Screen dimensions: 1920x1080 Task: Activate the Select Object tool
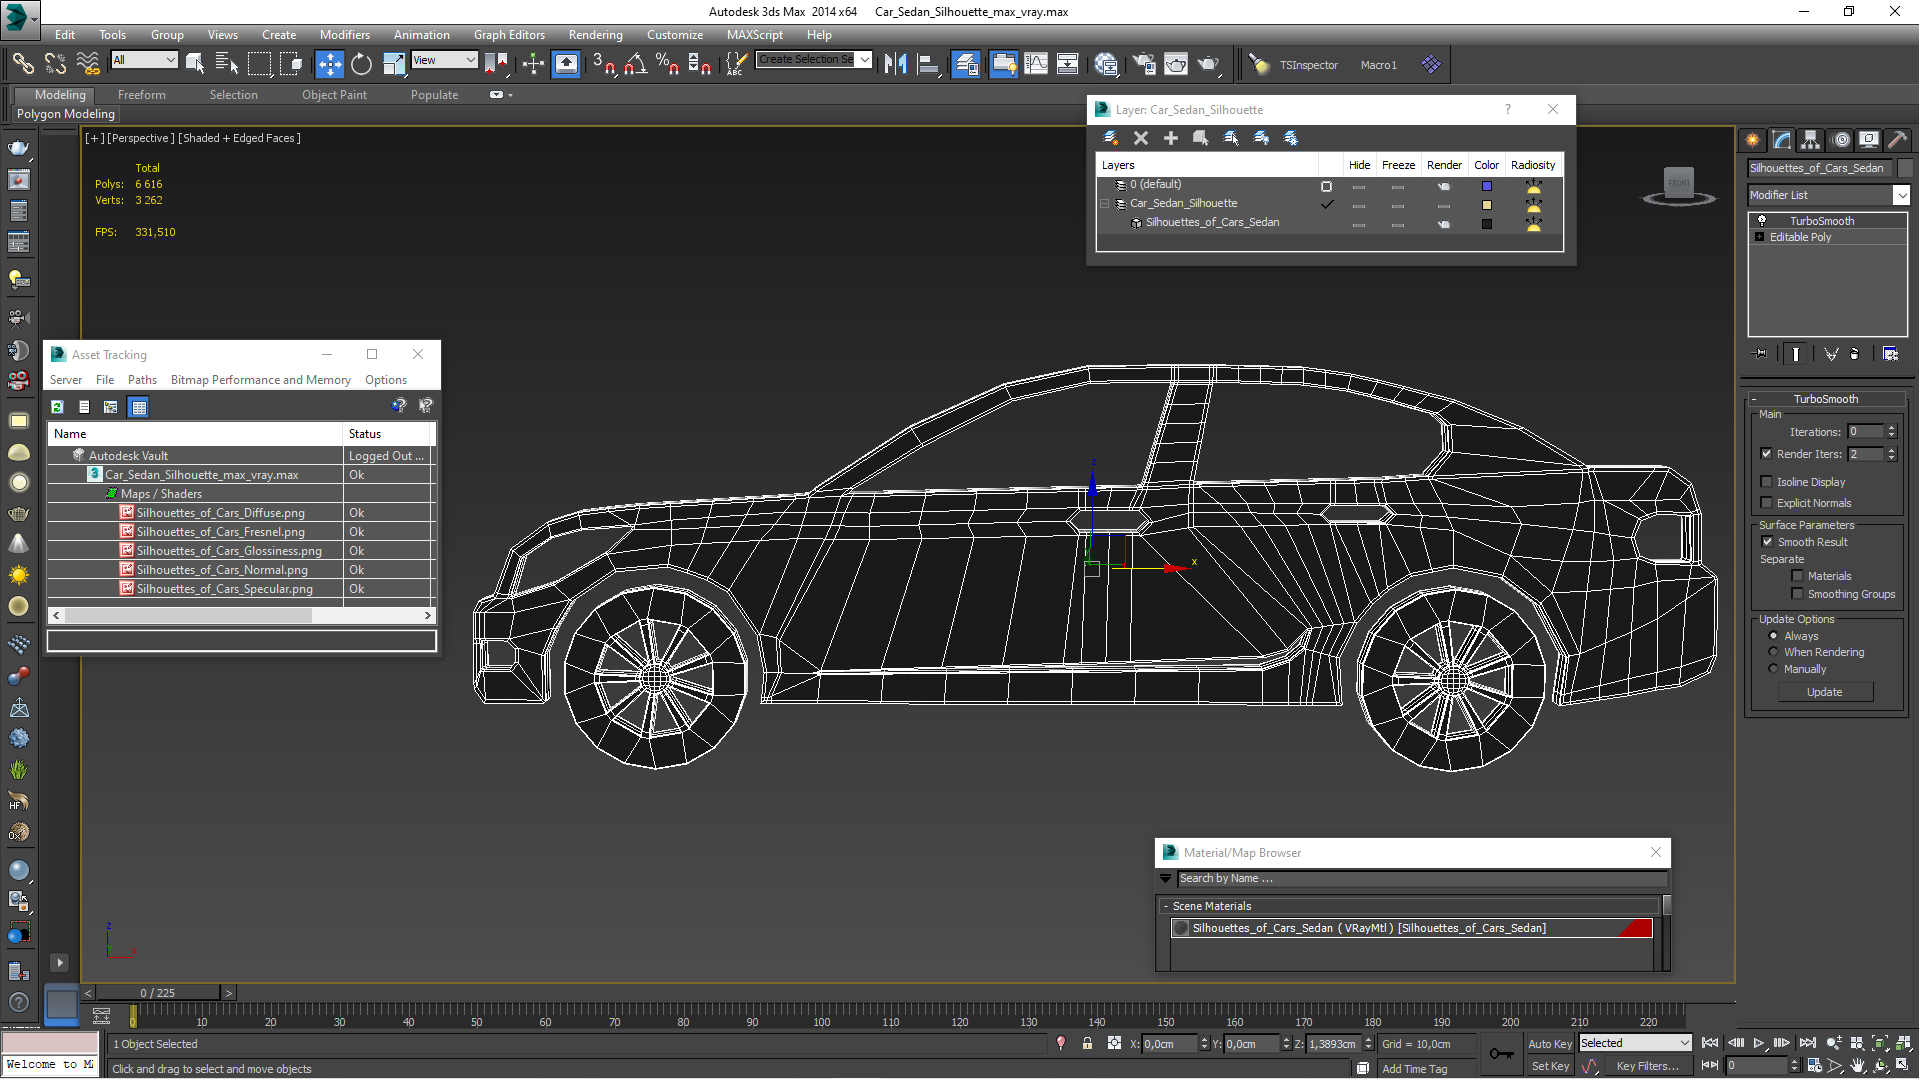[195, 64]
